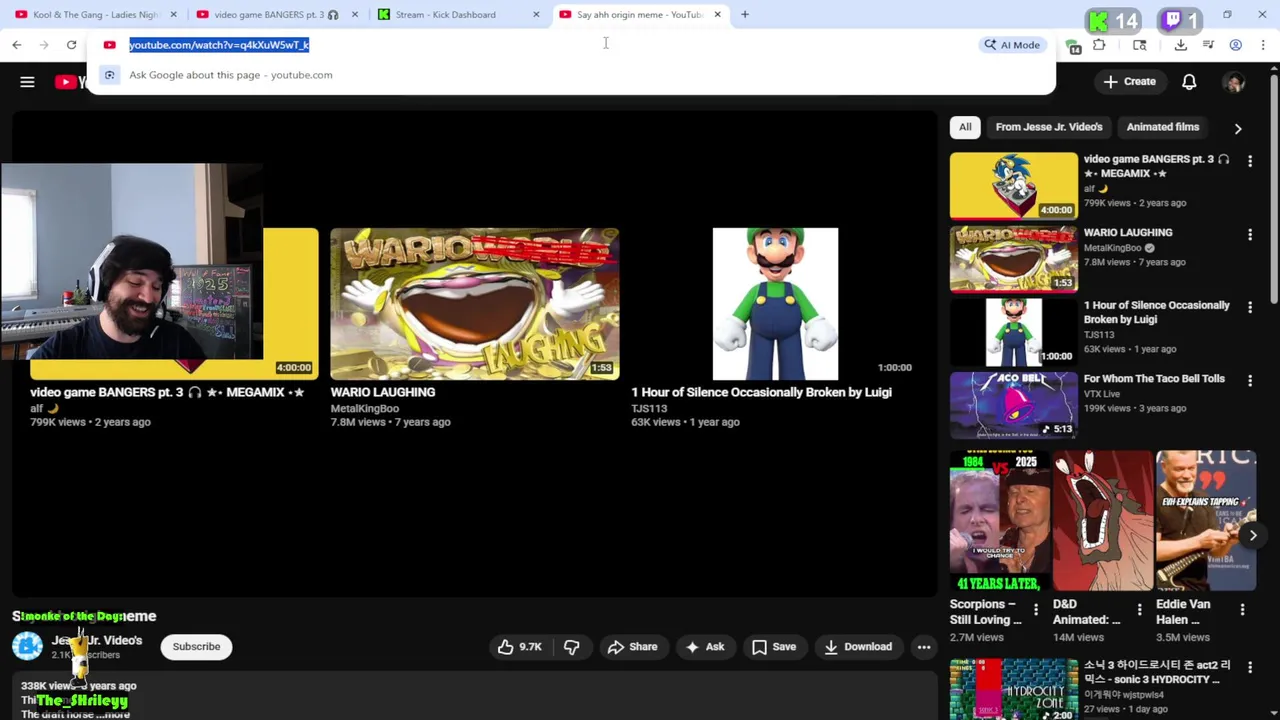Dislike the video with thumbs-down
This screenshot has height=720, width=1280.
[x=571, y=647]
